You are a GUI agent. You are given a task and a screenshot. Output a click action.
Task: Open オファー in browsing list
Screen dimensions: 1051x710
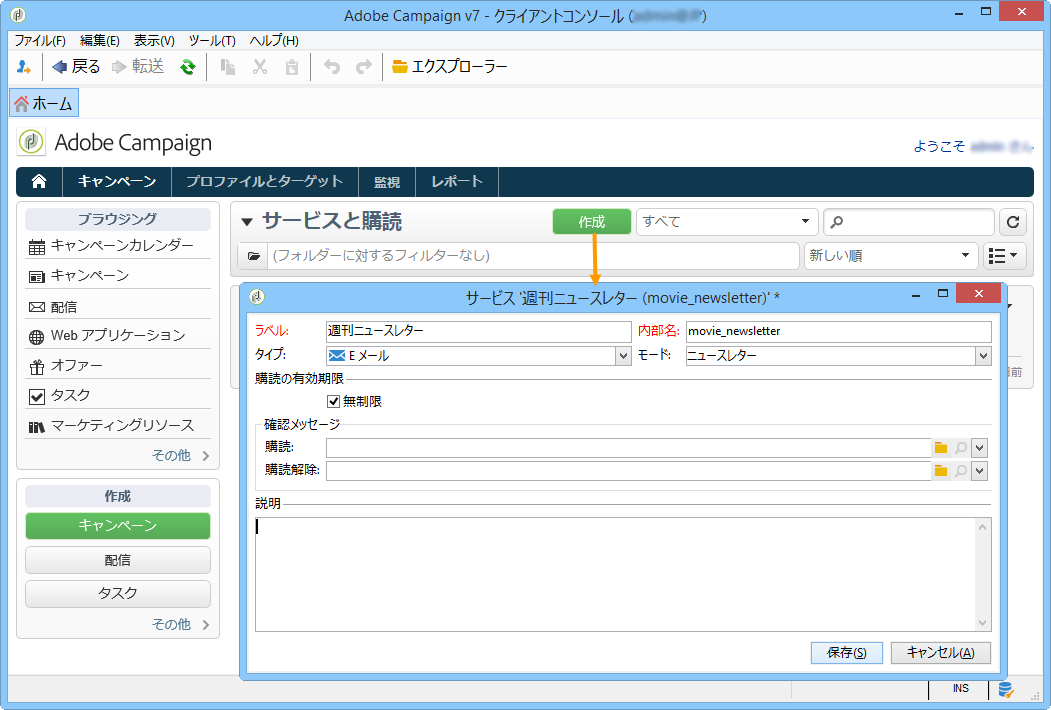click(118, 366)
